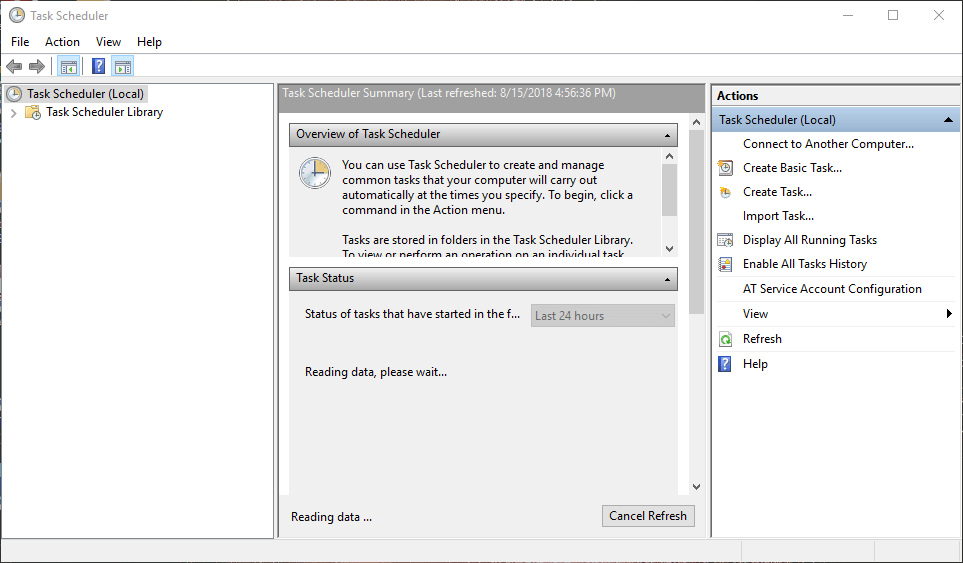Open the Last 24 hours dropdown

point(602,316)
